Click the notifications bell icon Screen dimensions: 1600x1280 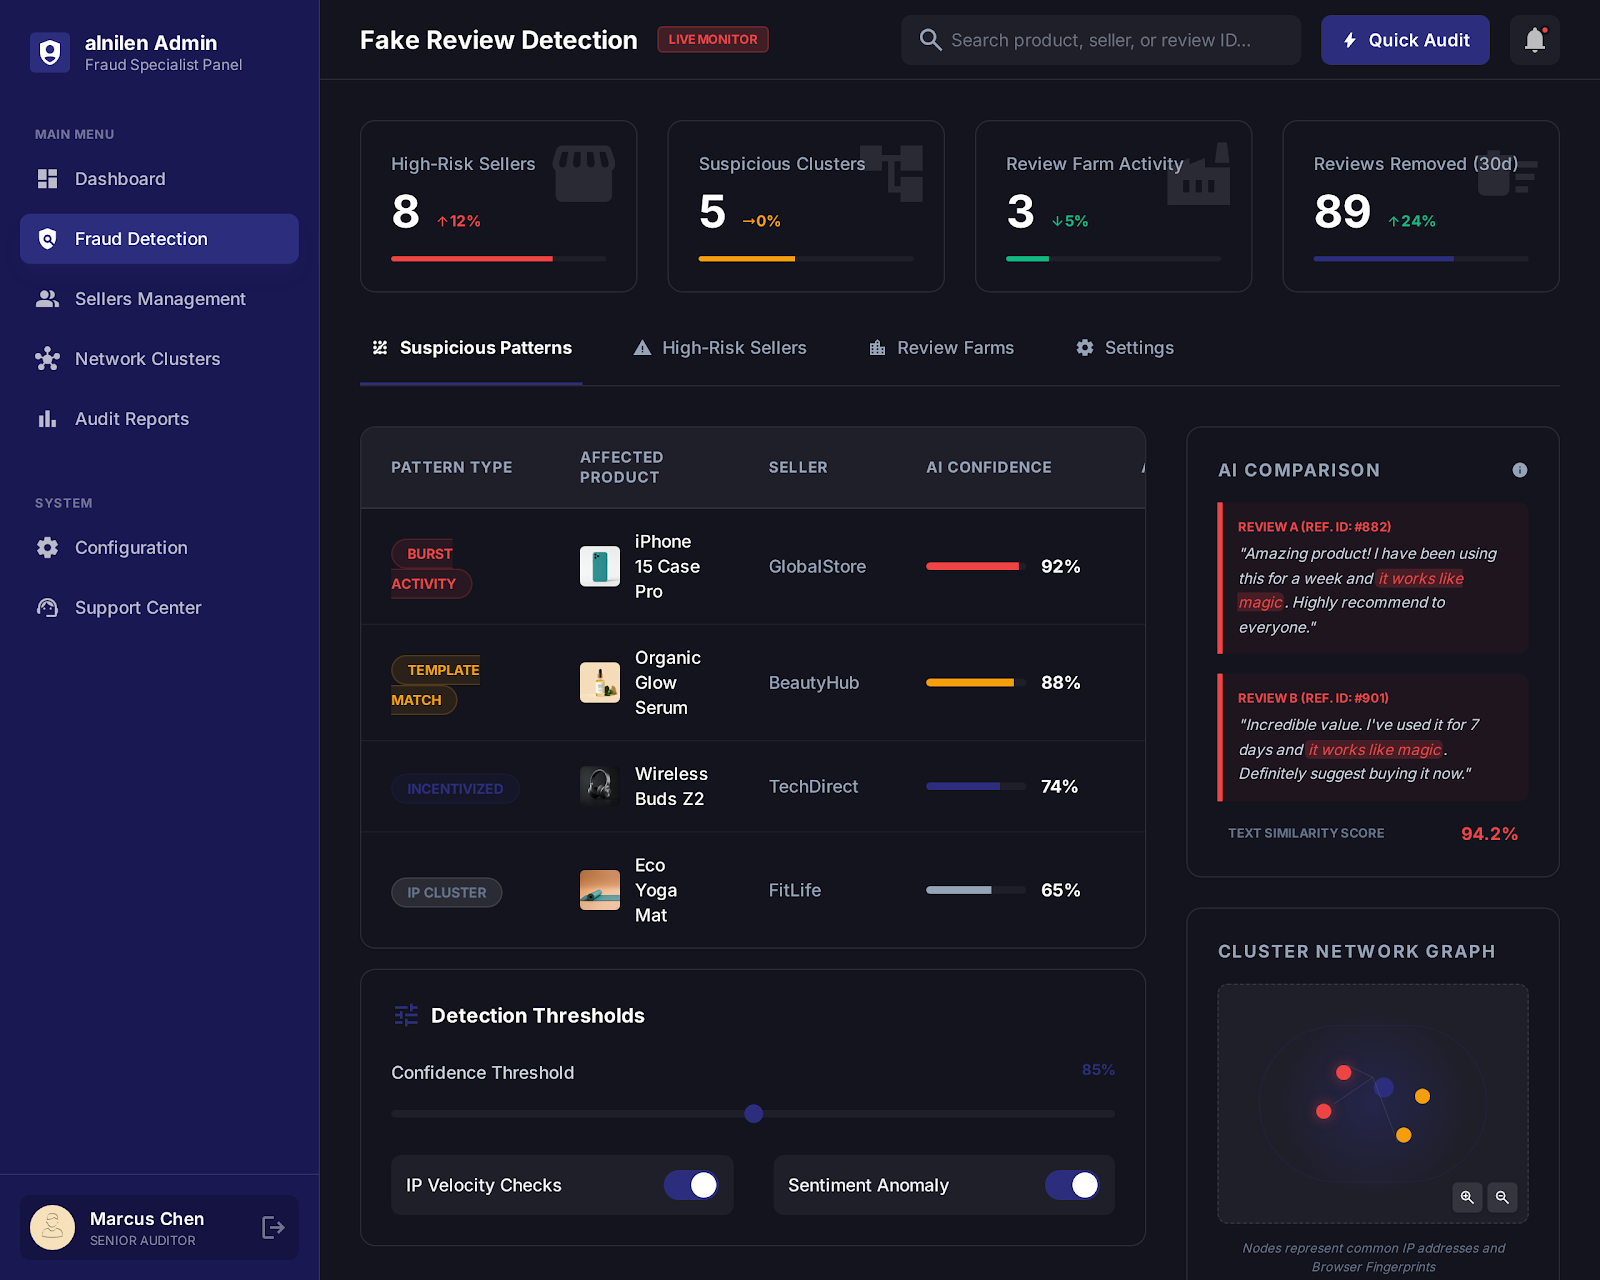(x=1534, y=40)
